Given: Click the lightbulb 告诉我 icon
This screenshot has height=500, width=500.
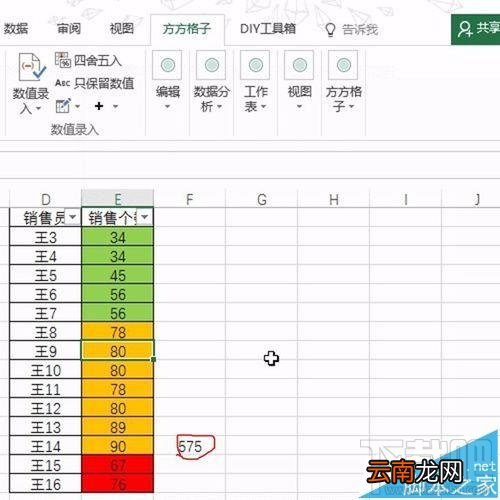Looking at the screenshot, I should pyautogui.click(x=330, y=30).
